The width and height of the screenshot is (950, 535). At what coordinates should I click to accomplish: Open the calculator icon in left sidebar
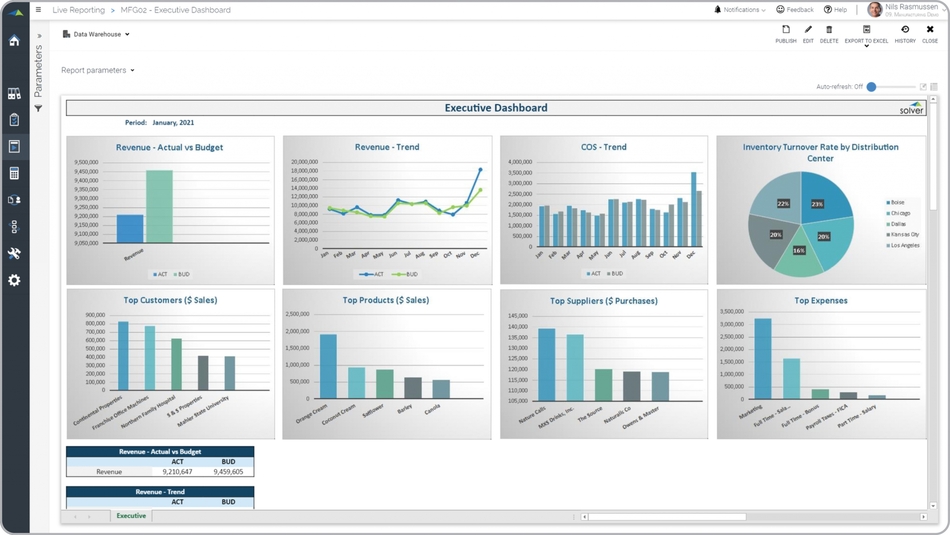click(14, 173)
